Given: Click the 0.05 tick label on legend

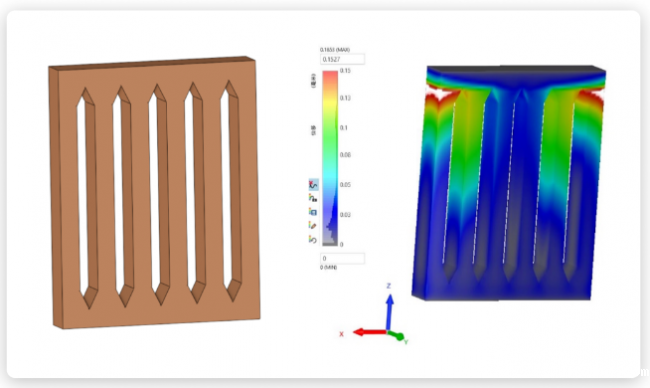Looking at the screenshot, I should pos(345,184).
